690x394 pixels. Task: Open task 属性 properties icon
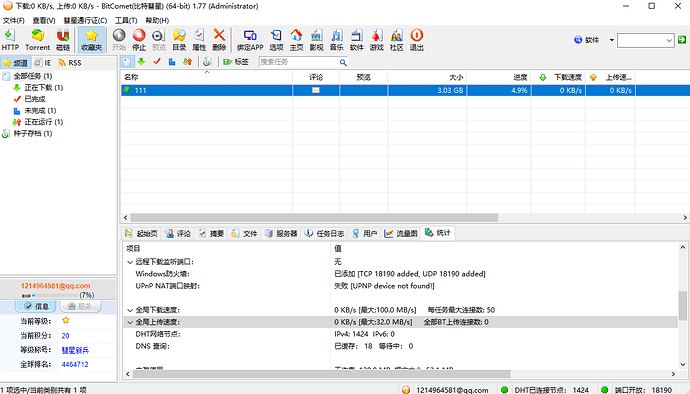click(199, 40)
